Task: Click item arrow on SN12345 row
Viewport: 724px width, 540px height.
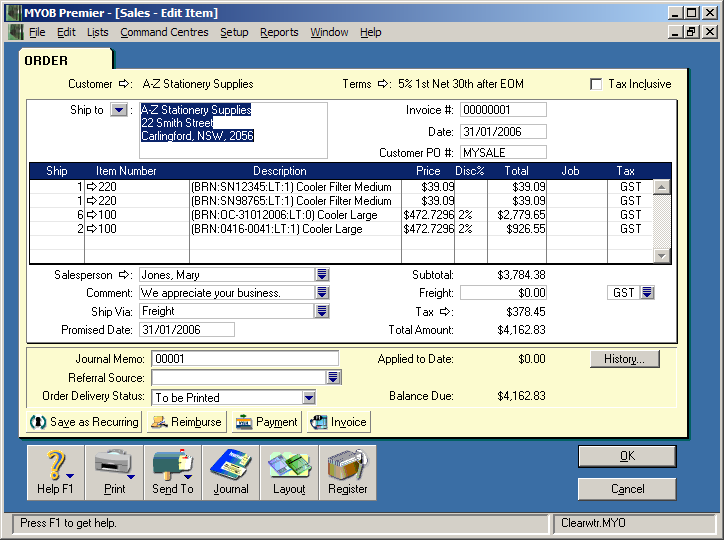Action: [92, 187]
